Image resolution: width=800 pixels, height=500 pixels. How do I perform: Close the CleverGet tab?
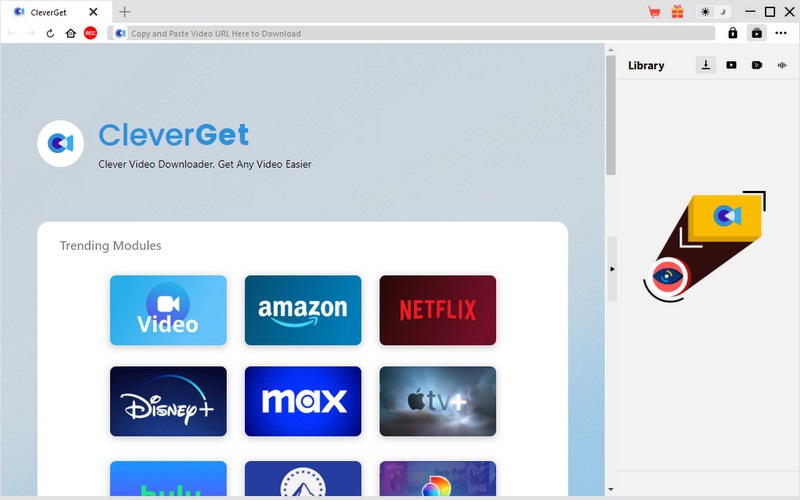pyautogui.click(x=93, y=12)
